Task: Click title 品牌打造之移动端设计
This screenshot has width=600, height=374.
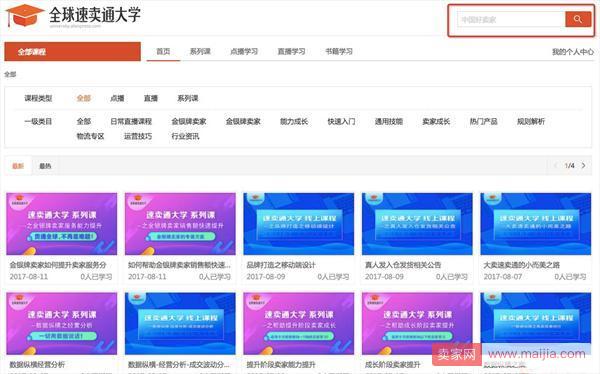Action: tap(281, 265)
